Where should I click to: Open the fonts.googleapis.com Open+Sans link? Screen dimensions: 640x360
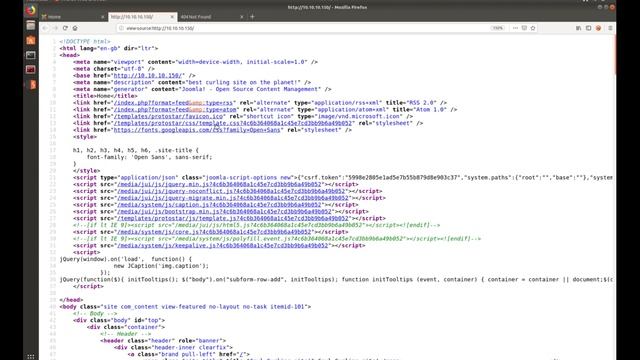197,130
